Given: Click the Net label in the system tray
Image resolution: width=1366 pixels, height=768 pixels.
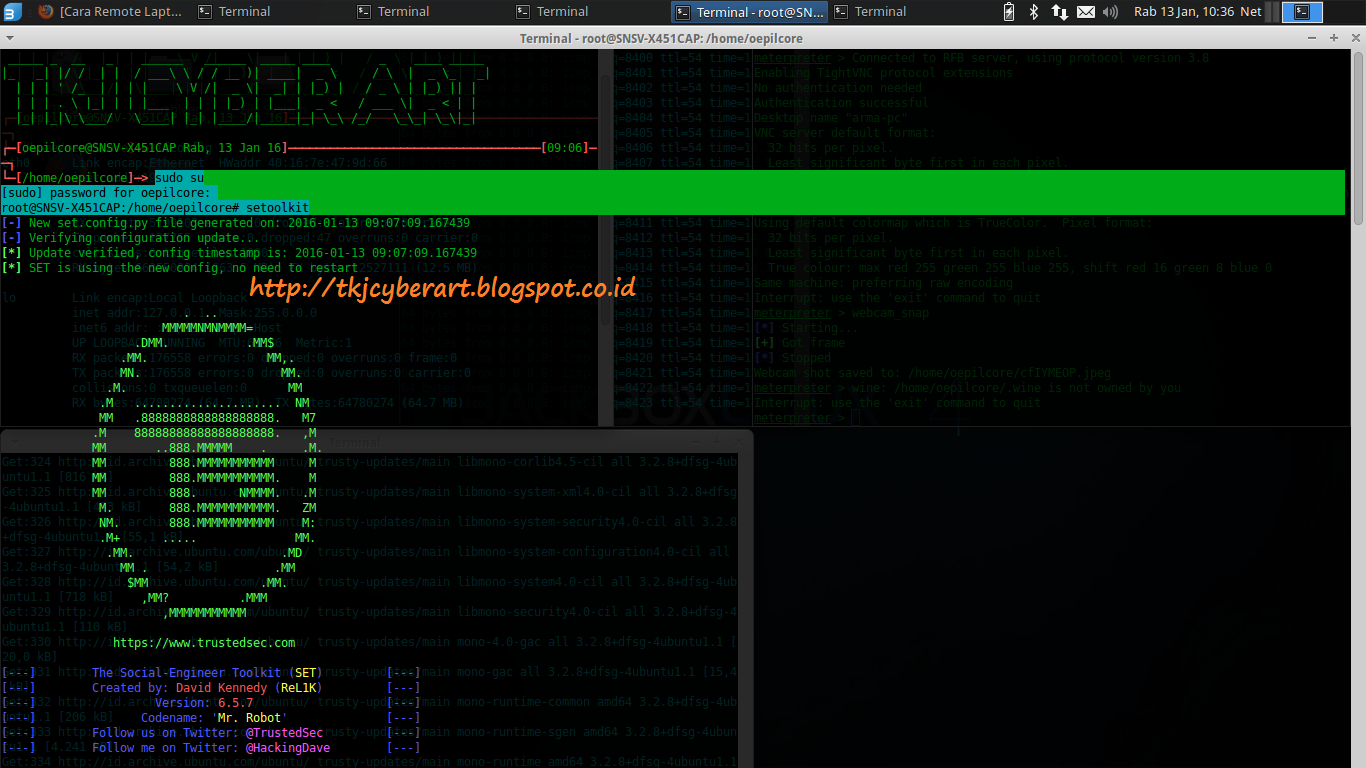Looking at the screenshot, I should 1250,12.
